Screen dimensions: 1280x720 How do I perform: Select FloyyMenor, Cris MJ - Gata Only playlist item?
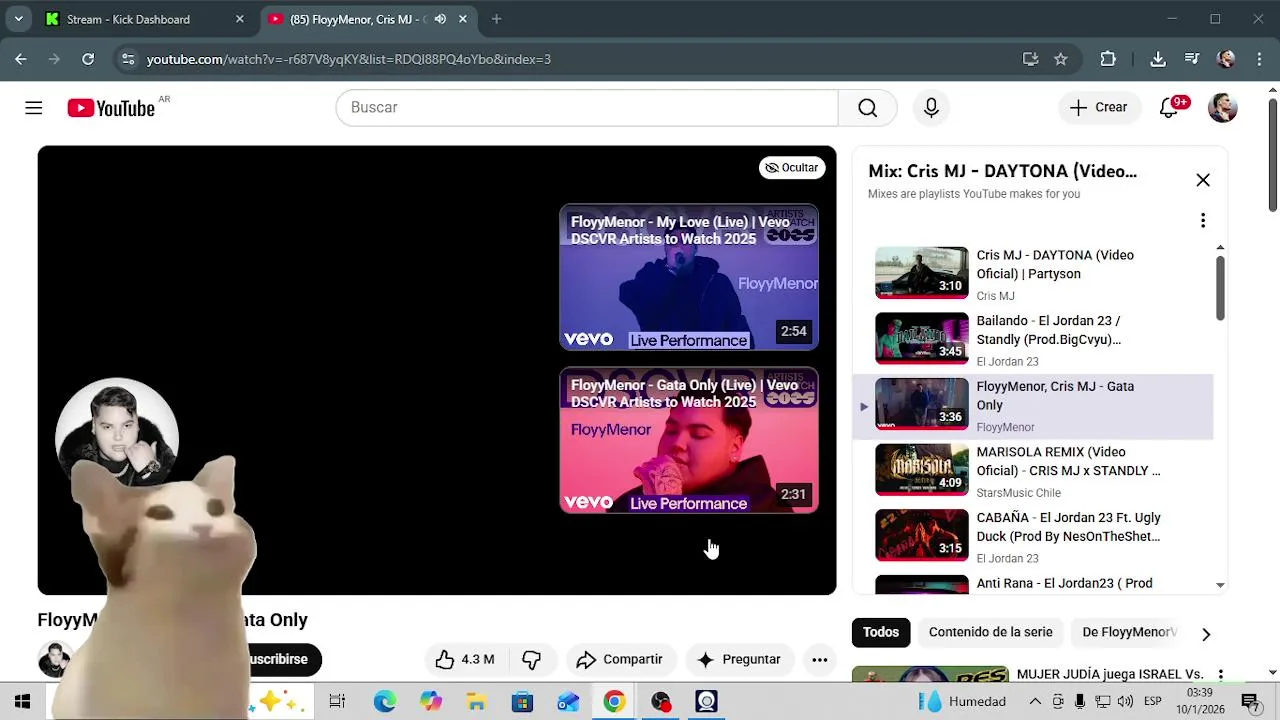pos(1032,406)
